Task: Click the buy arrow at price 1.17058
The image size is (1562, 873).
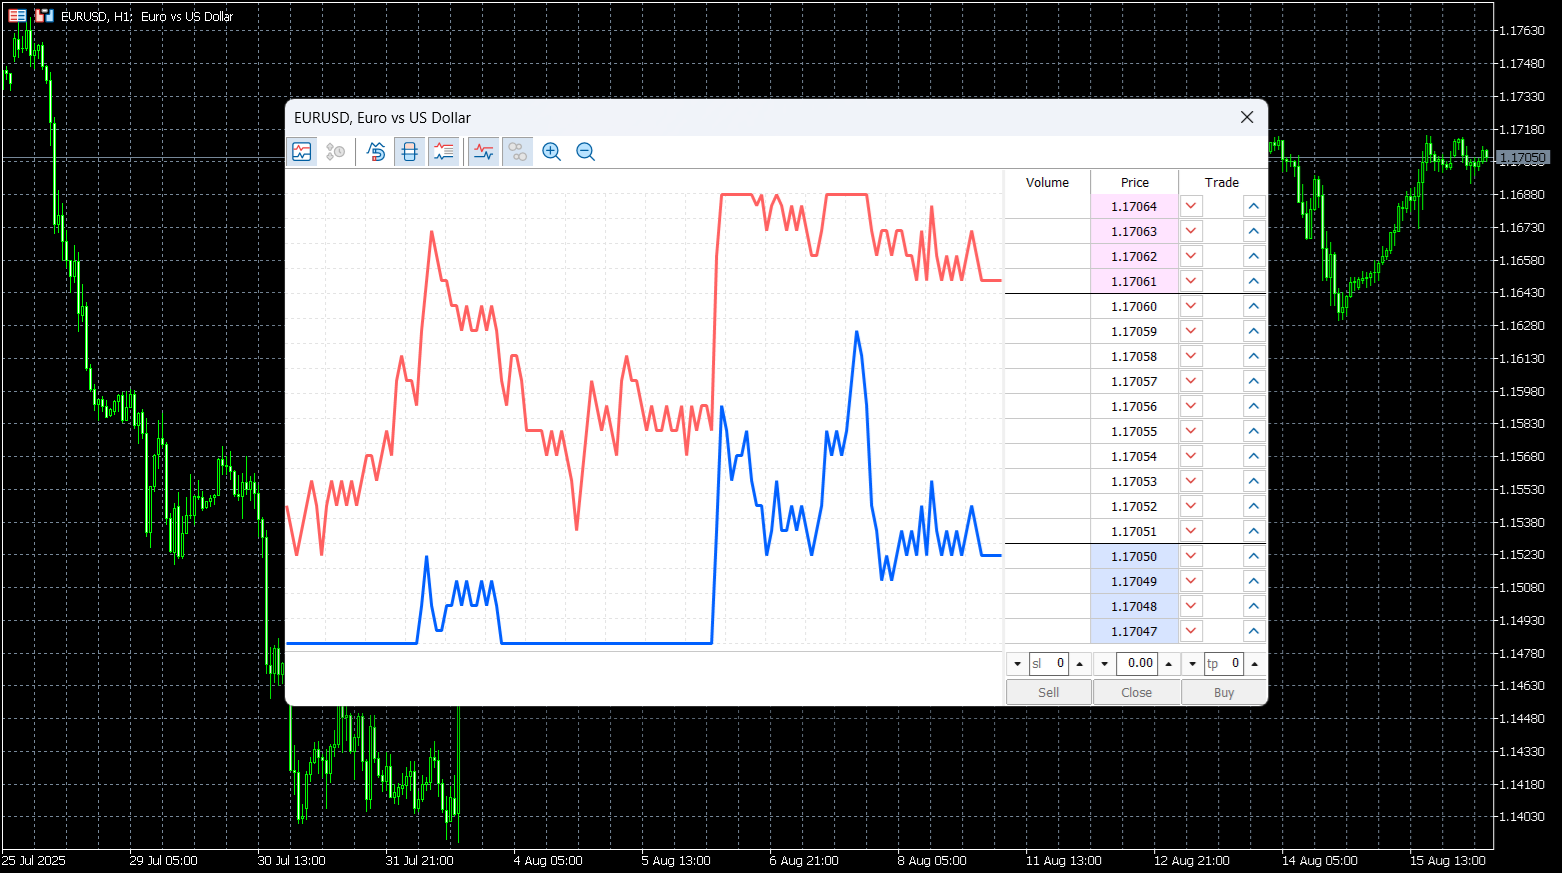Action: [x=1254, y=356]
